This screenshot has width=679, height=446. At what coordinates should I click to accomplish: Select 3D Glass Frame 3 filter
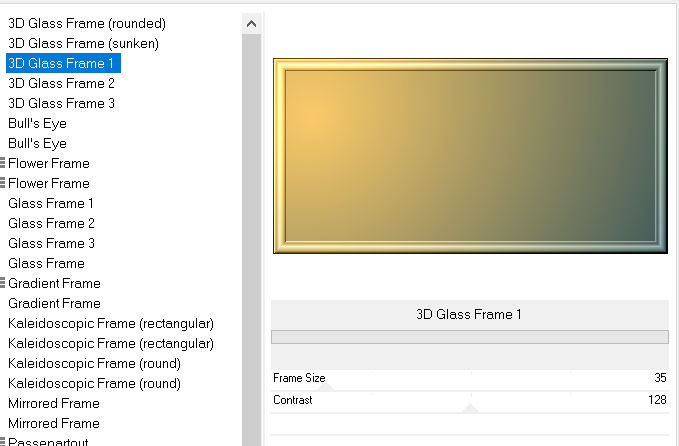point(62,103)
